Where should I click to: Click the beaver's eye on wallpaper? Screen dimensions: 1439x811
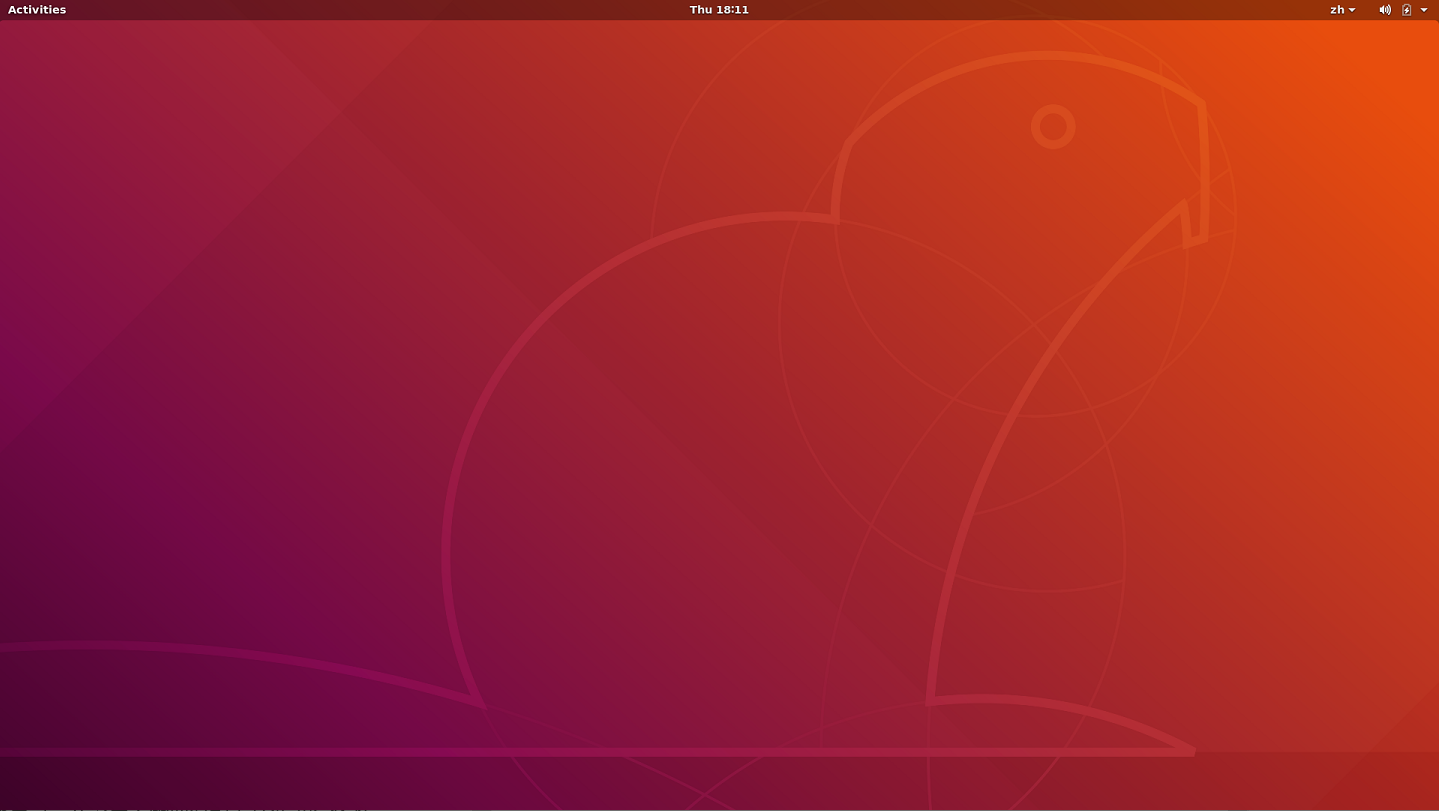coord(1053,127)
